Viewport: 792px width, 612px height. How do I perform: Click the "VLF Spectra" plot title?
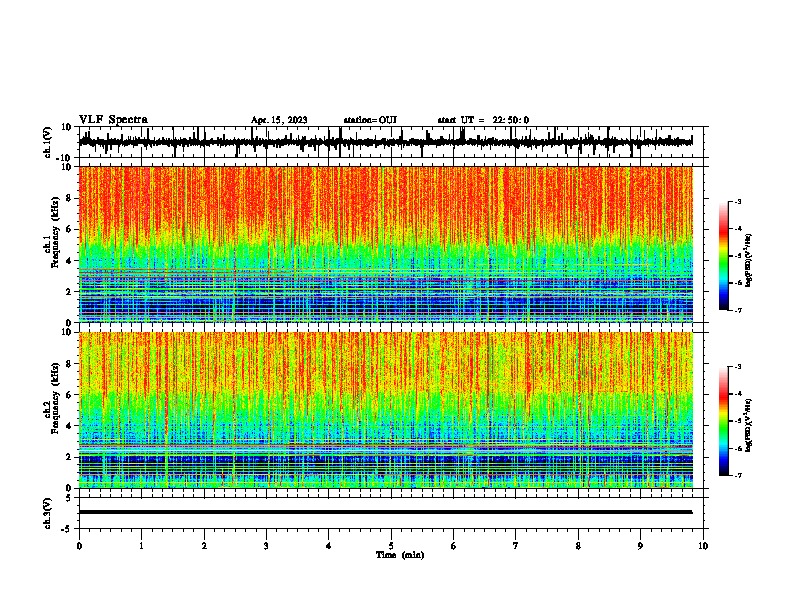113,120
